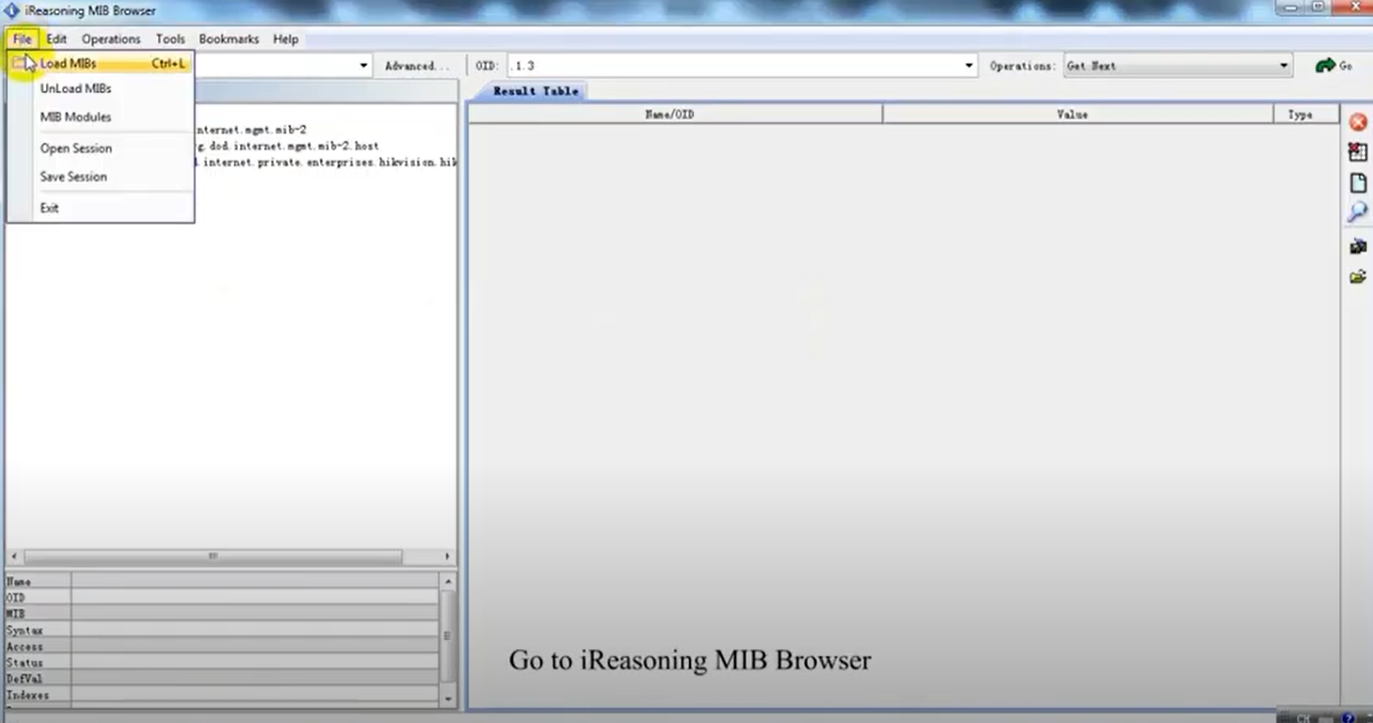Screen dimensions: 1373x723
Task: Click the magnifier find icon in the results sidebar
Action: [1358, 212]
